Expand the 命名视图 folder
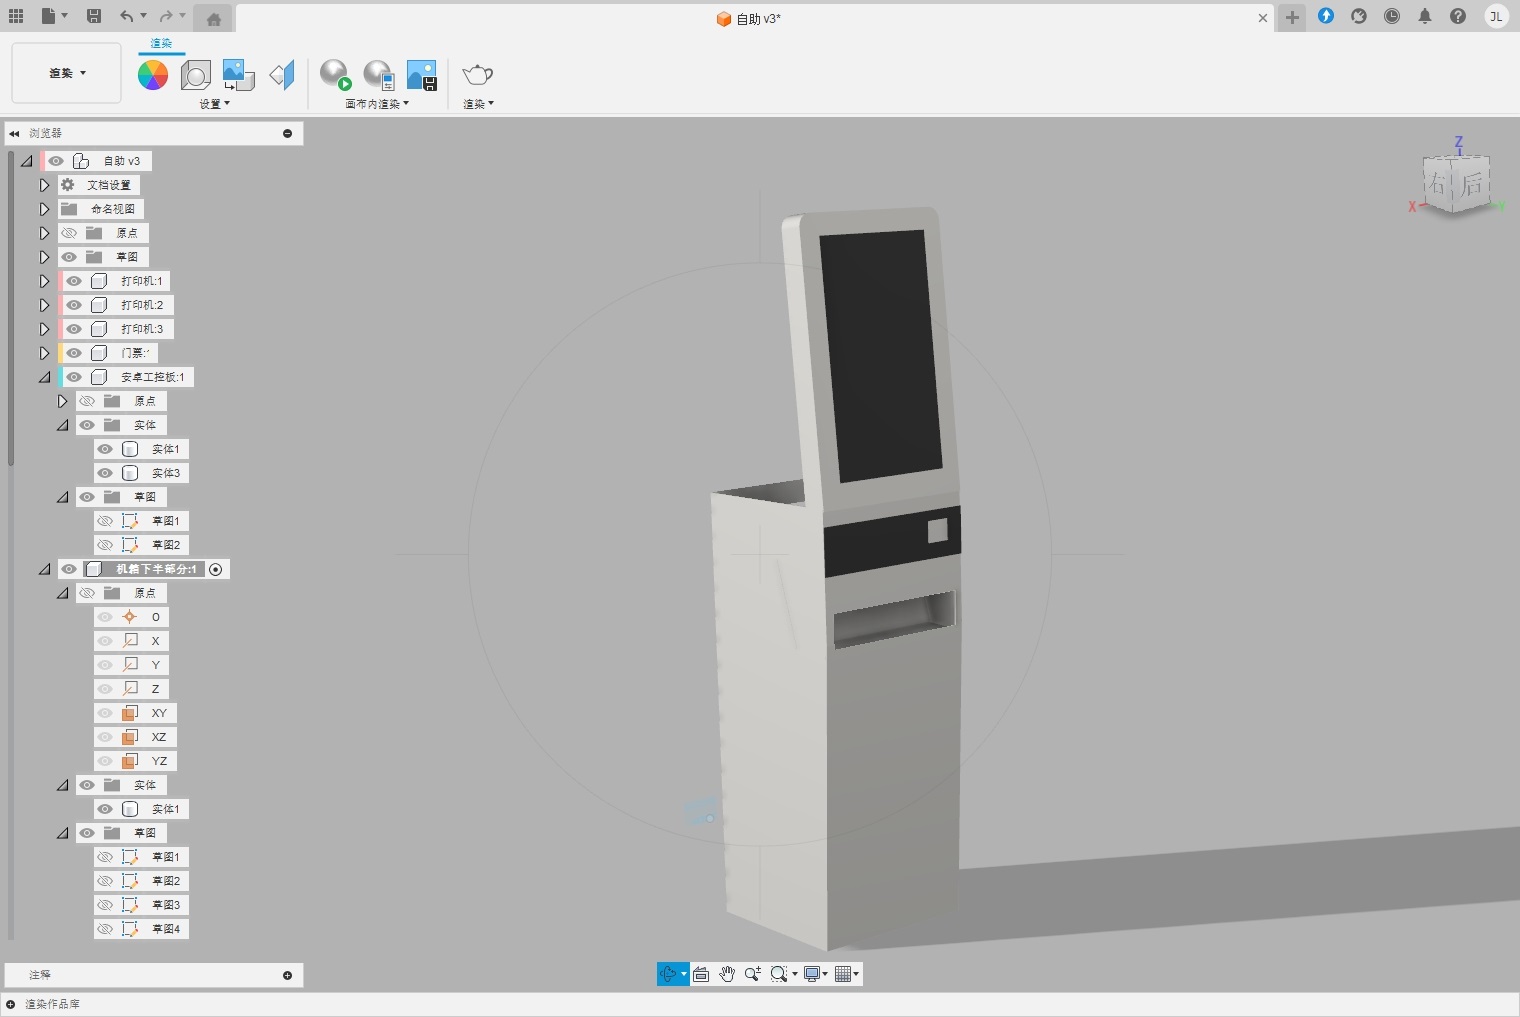This screenshot has height=1017, width=1520. pyautogui.click(x=44, y=209)
